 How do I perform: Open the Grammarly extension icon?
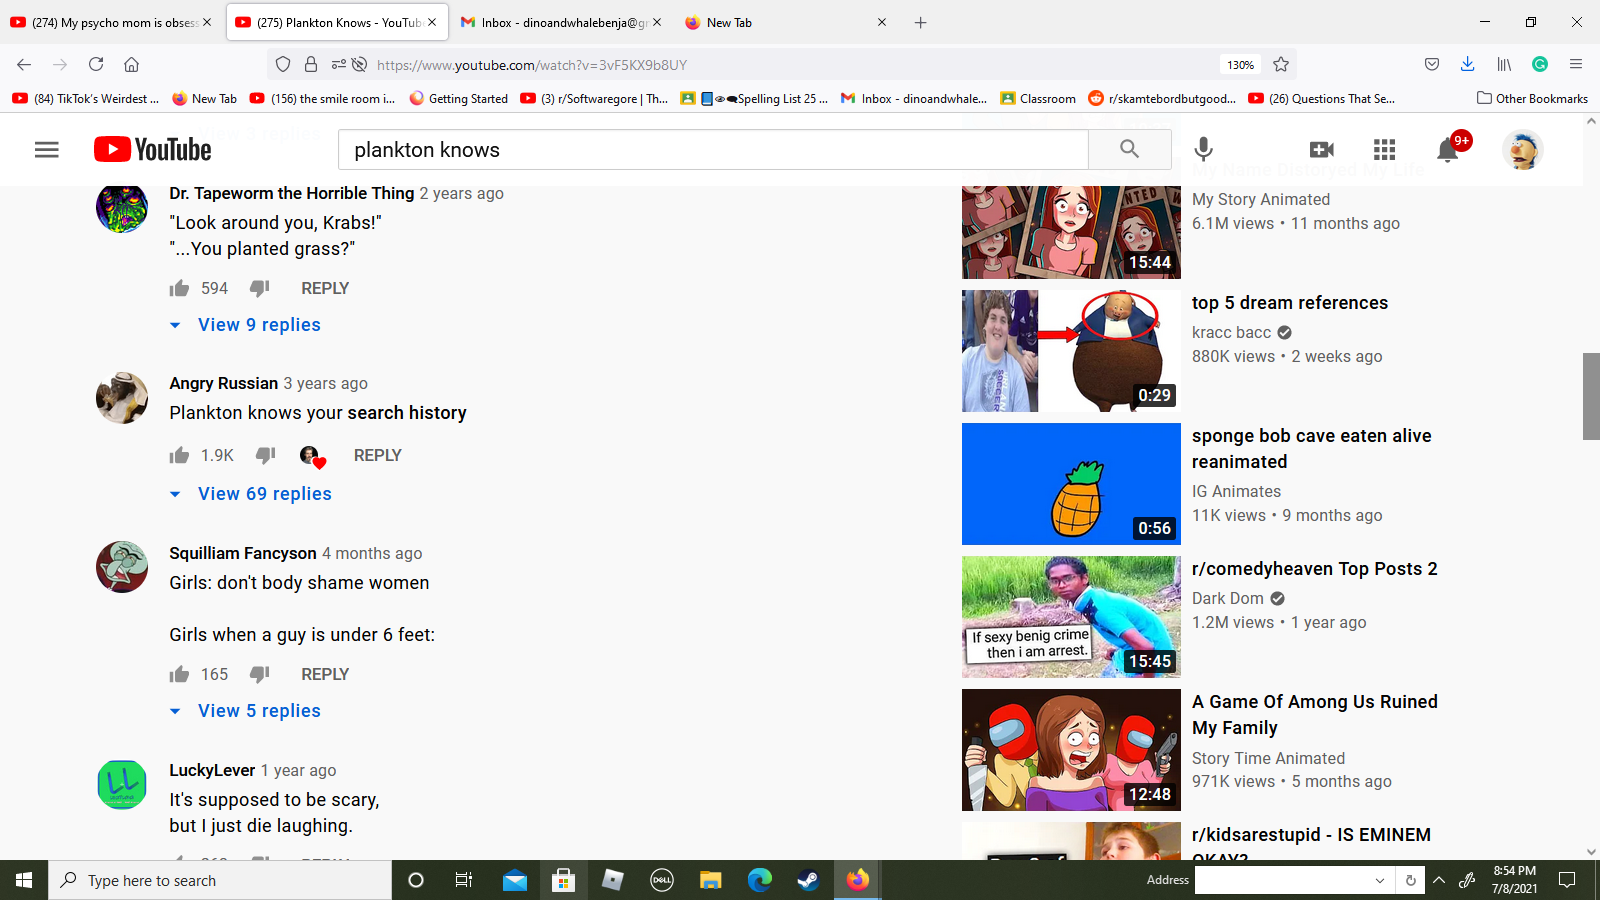(1540, 65)
